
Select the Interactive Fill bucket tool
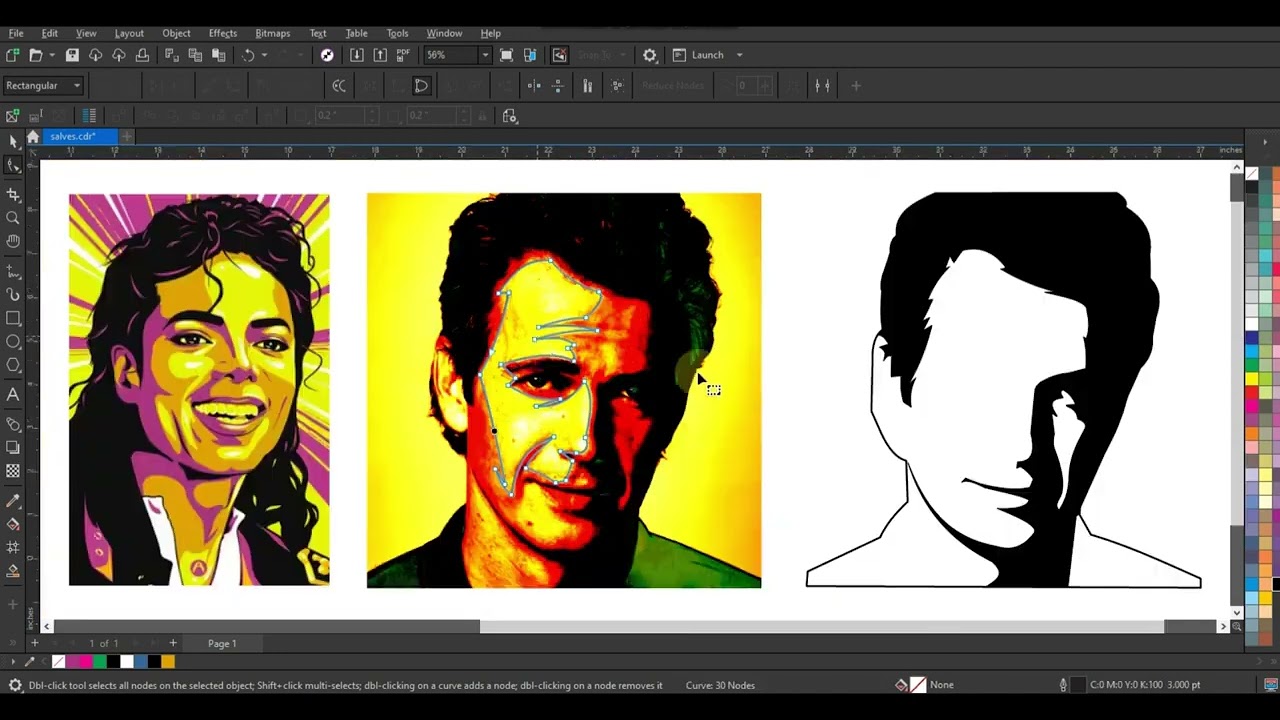[x=13, y=524]
